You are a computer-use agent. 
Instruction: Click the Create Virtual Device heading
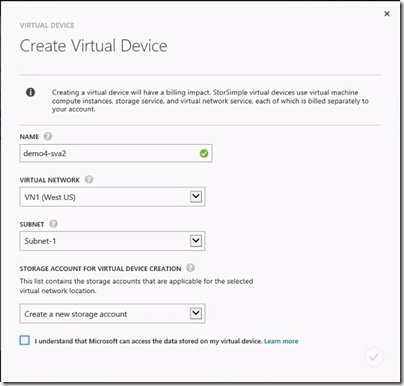pos(94,46)
